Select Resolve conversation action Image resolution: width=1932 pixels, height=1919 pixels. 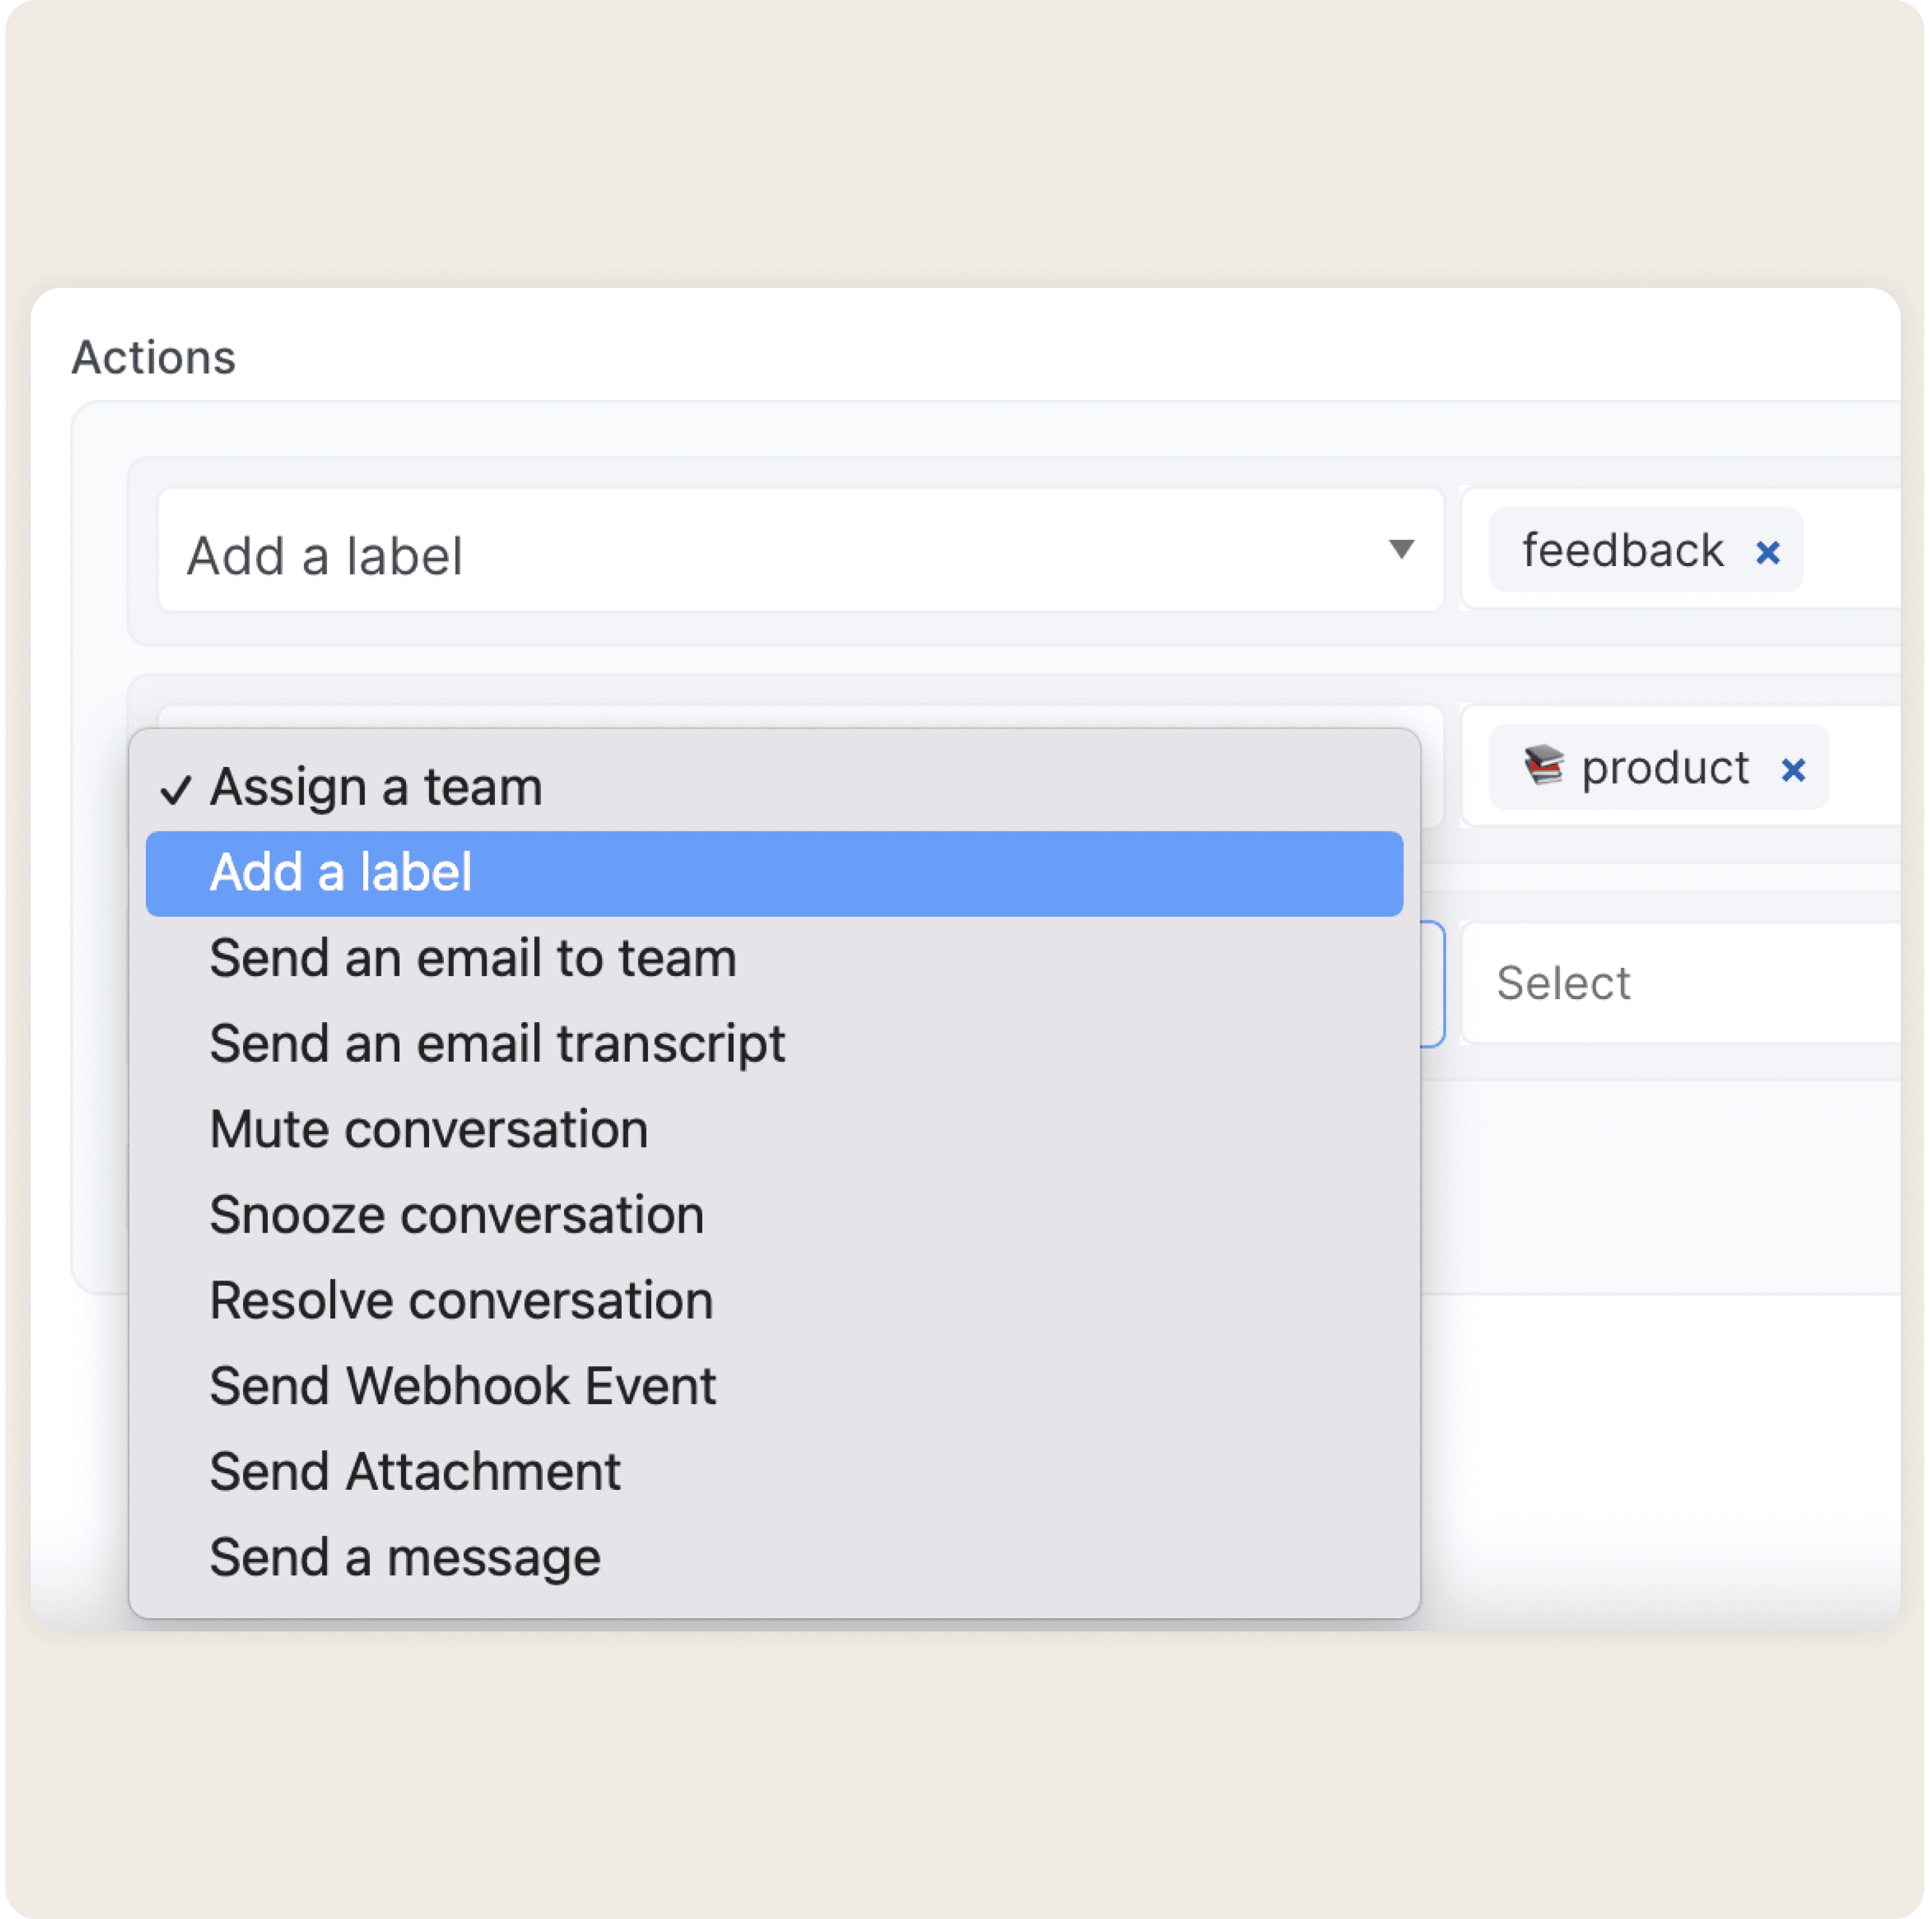pyautogui.click(x=459, y=1300)
